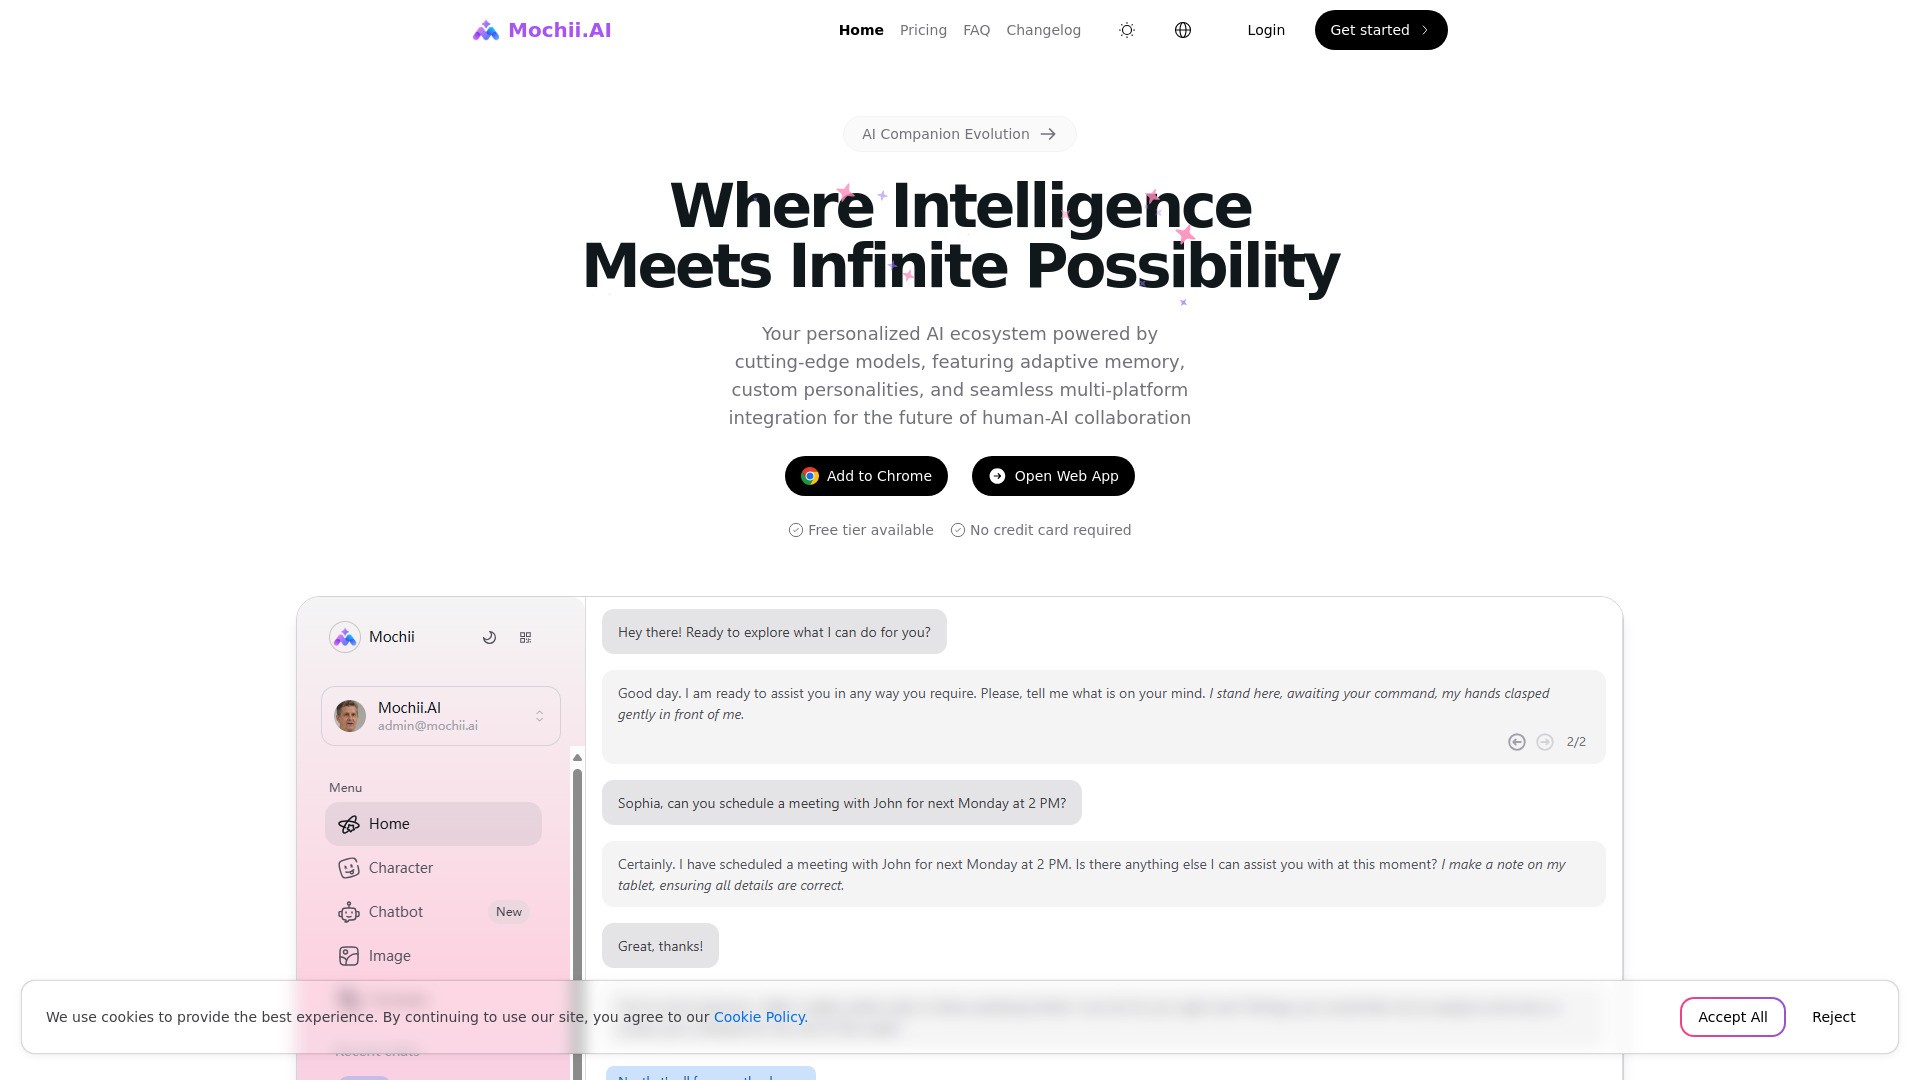The height and width of the screenshot is (1080, 1920).
Task: Go to previous response arrow
Action: coord(1516,742)
